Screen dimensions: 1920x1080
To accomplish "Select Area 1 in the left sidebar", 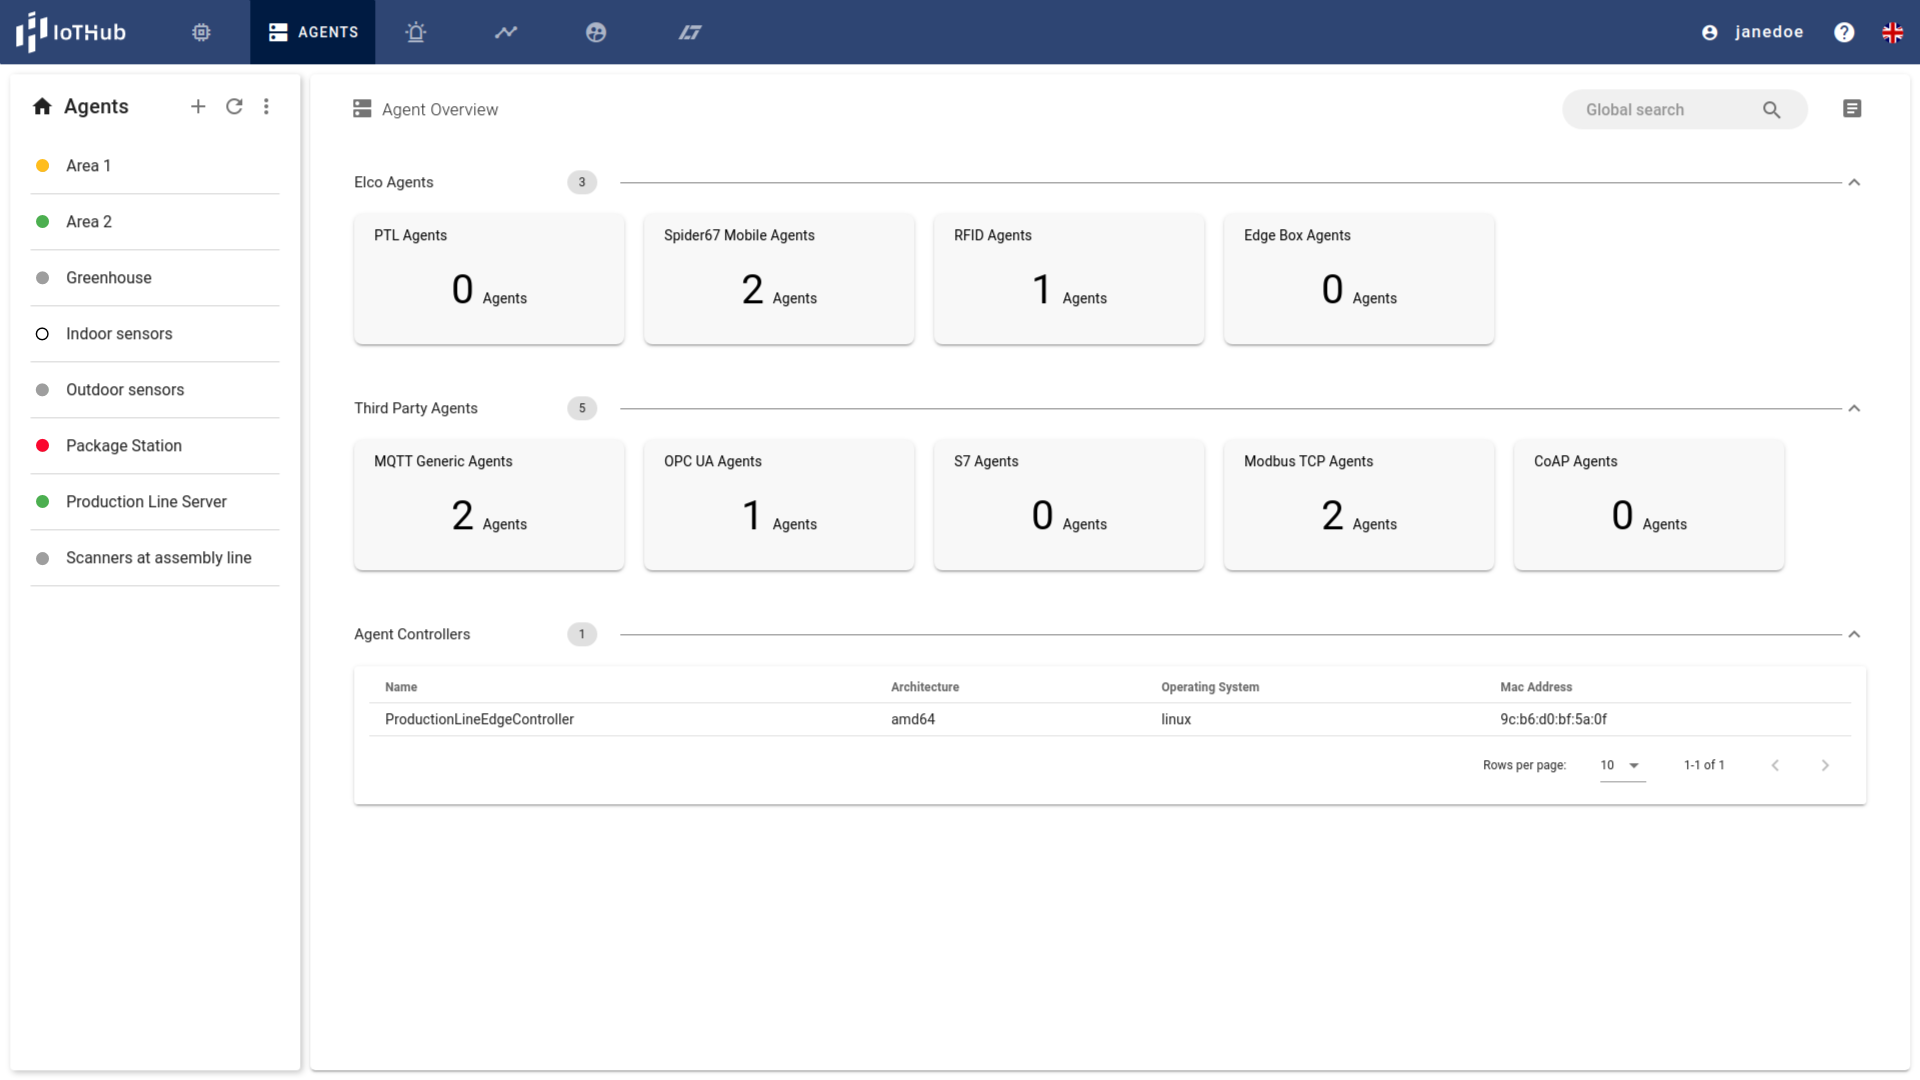I will [90, 165].
